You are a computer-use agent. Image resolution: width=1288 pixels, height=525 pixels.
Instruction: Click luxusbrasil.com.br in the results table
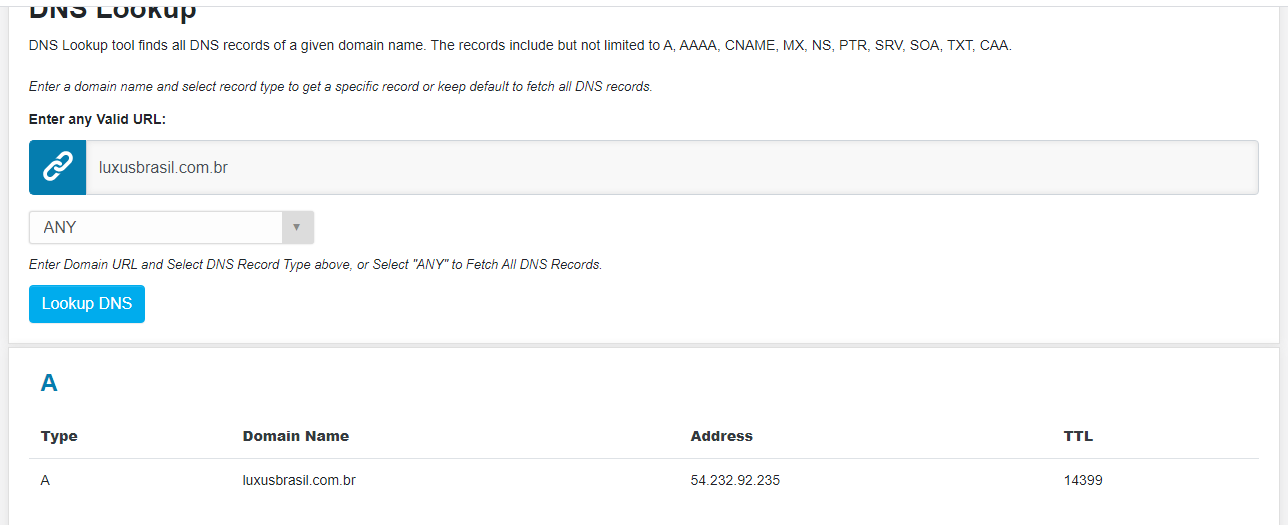(x=299, y=480)
